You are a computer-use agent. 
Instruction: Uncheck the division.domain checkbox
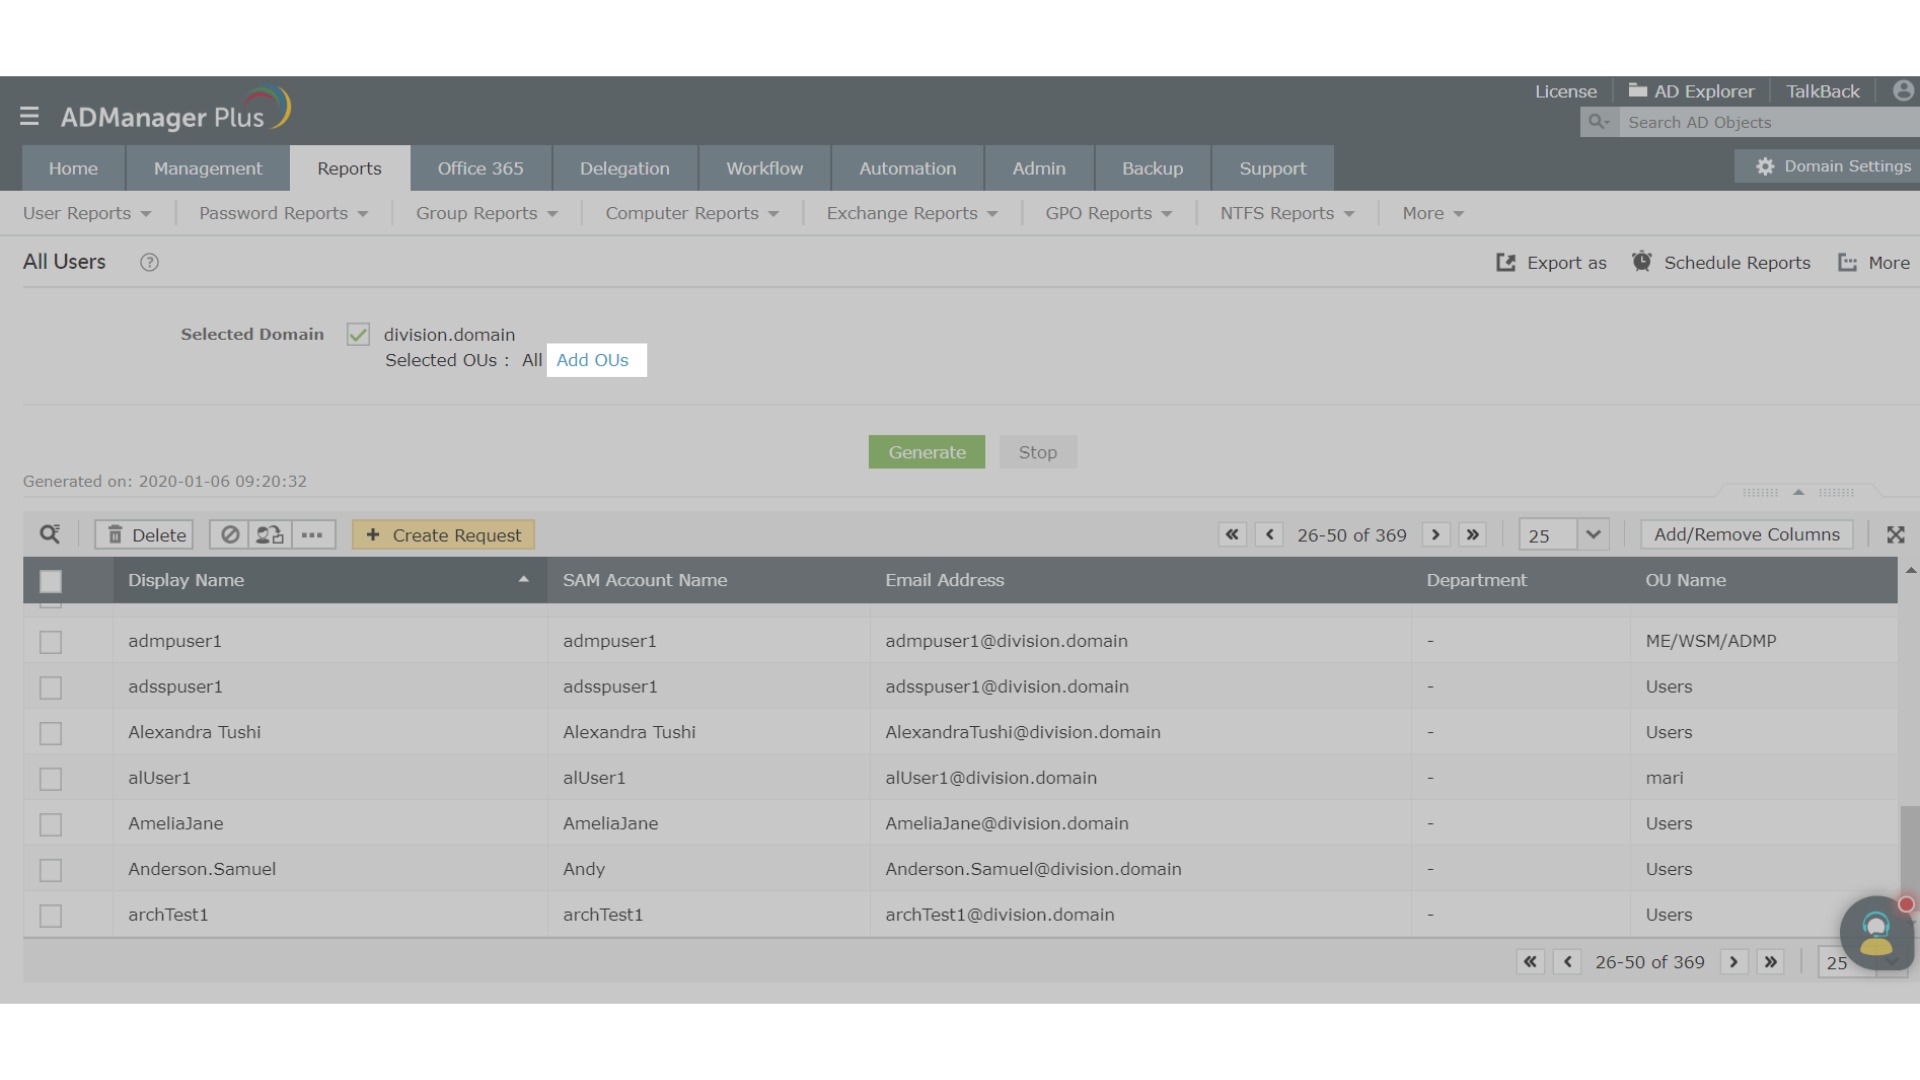tap(358, 335)
